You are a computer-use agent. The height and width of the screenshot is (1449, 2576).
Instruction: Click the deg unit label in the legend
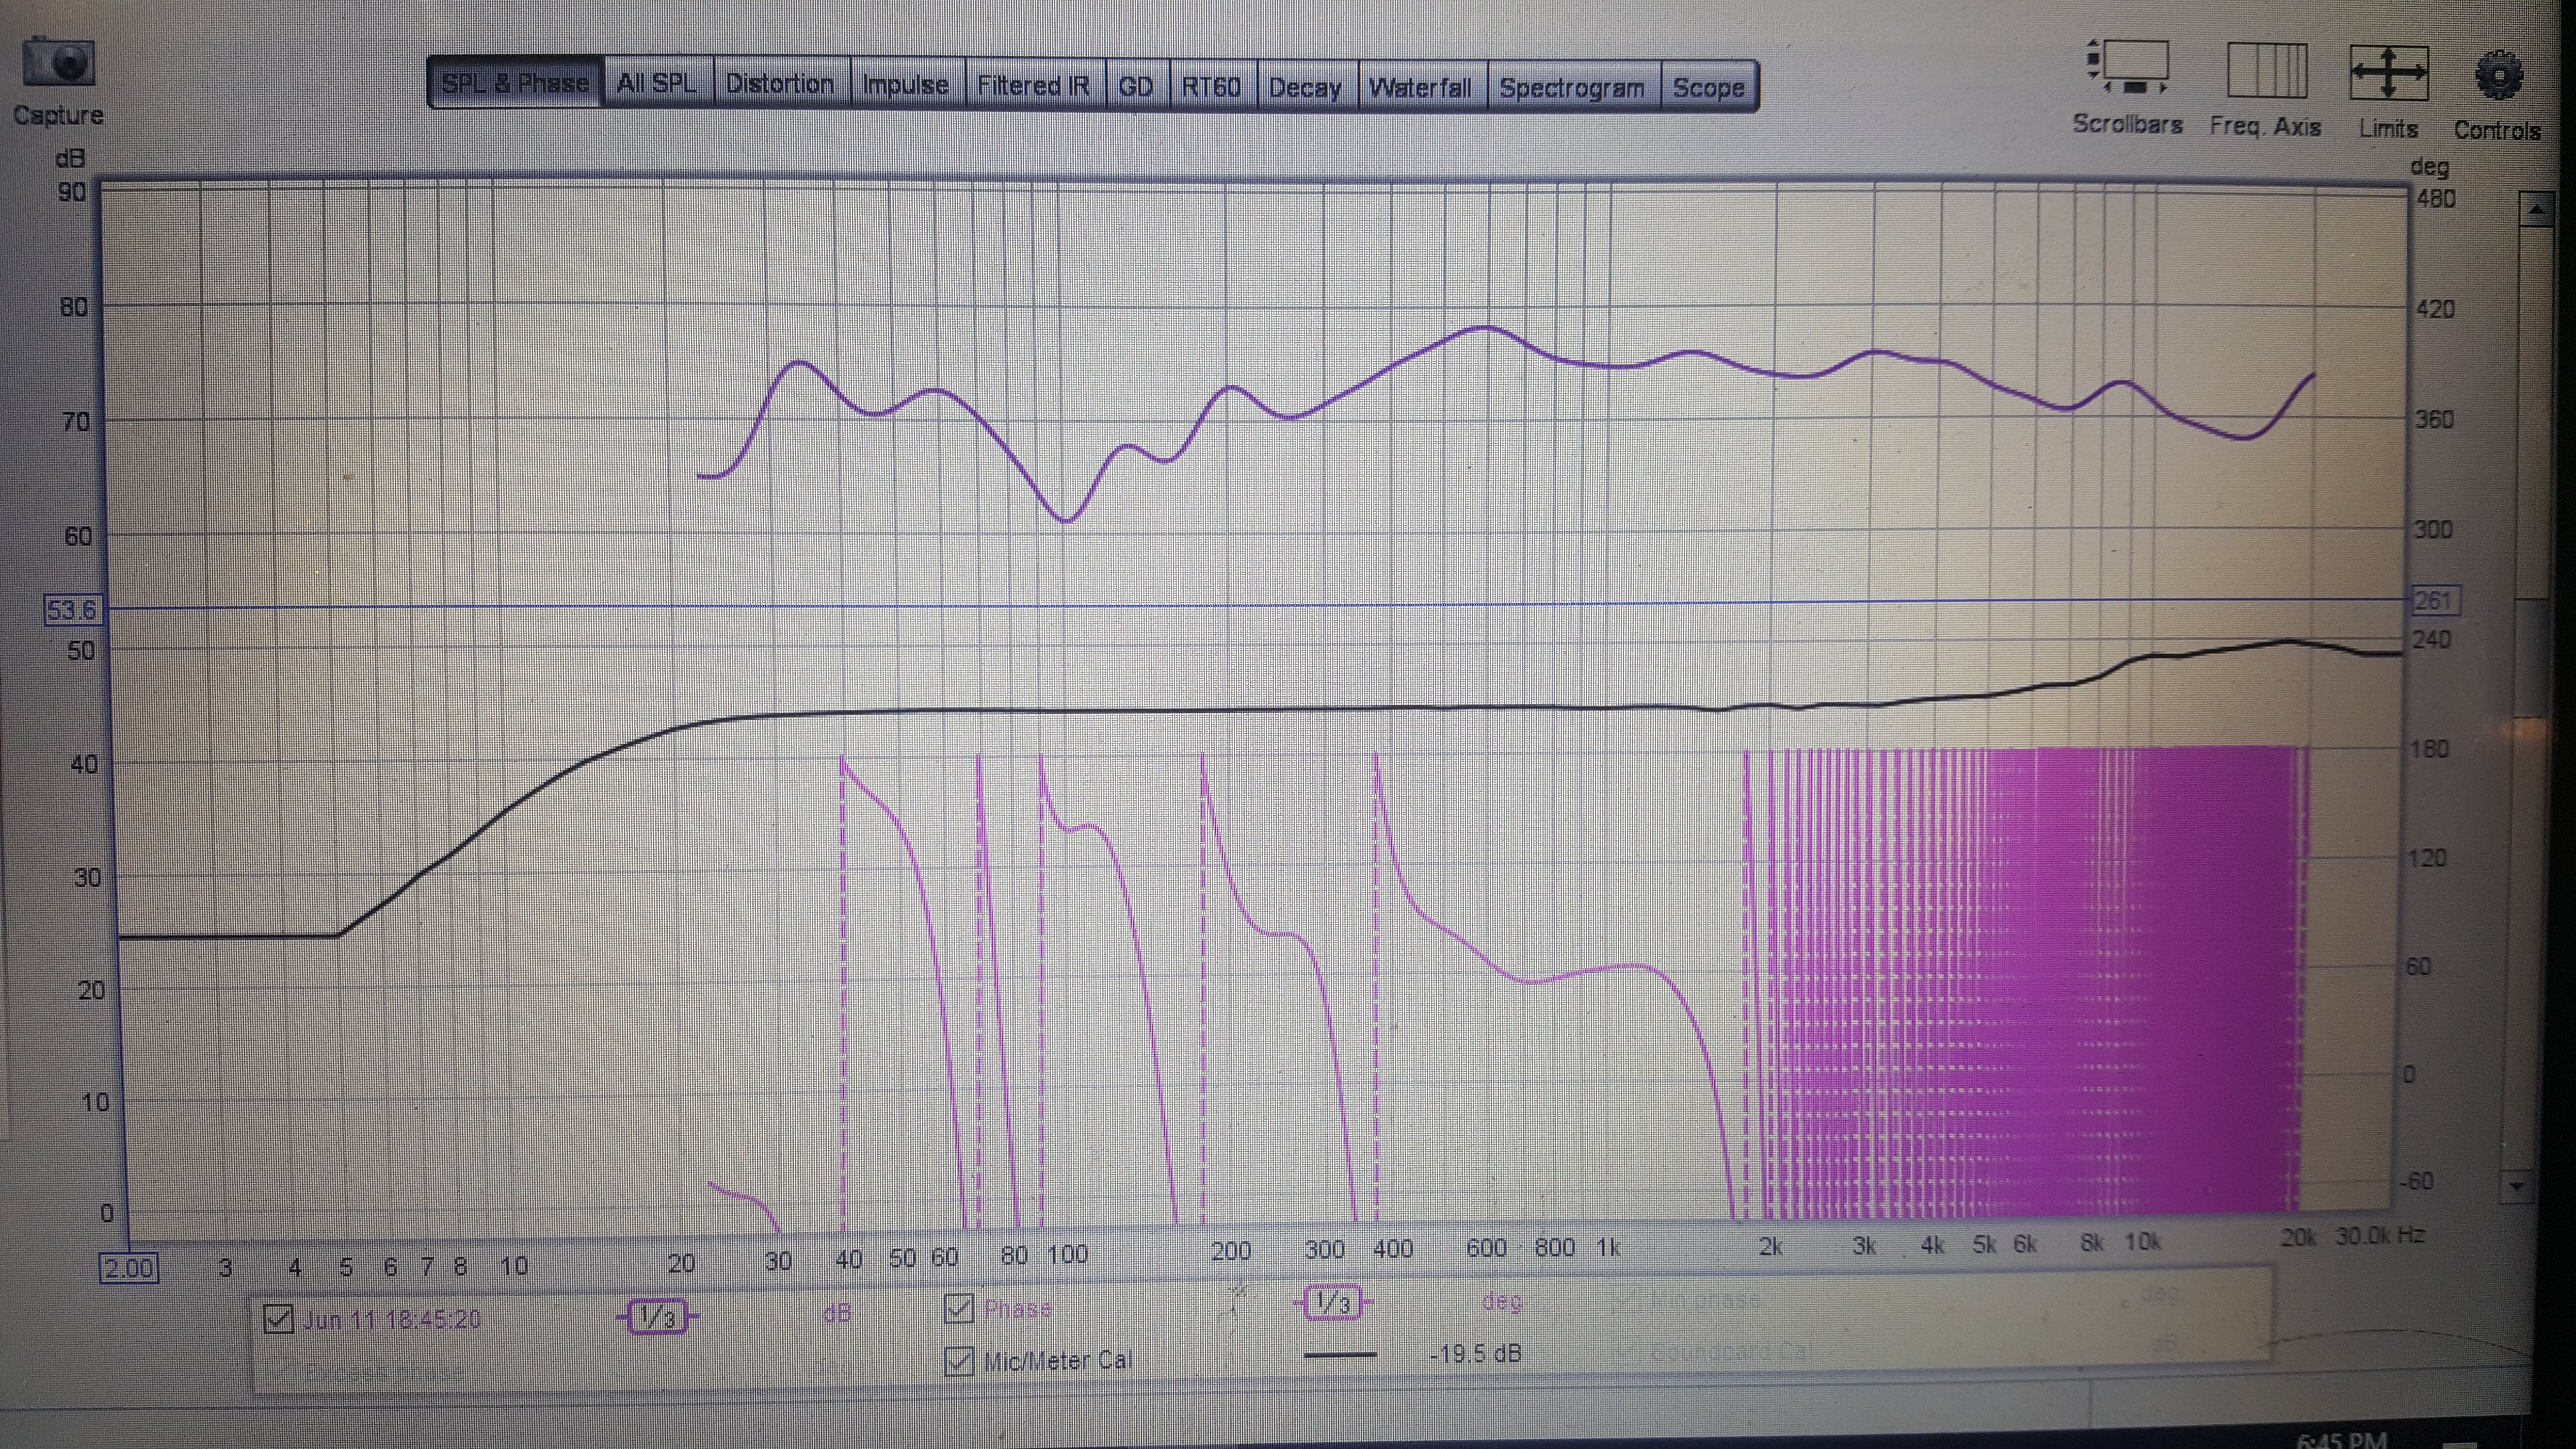pos(1501,1301)
